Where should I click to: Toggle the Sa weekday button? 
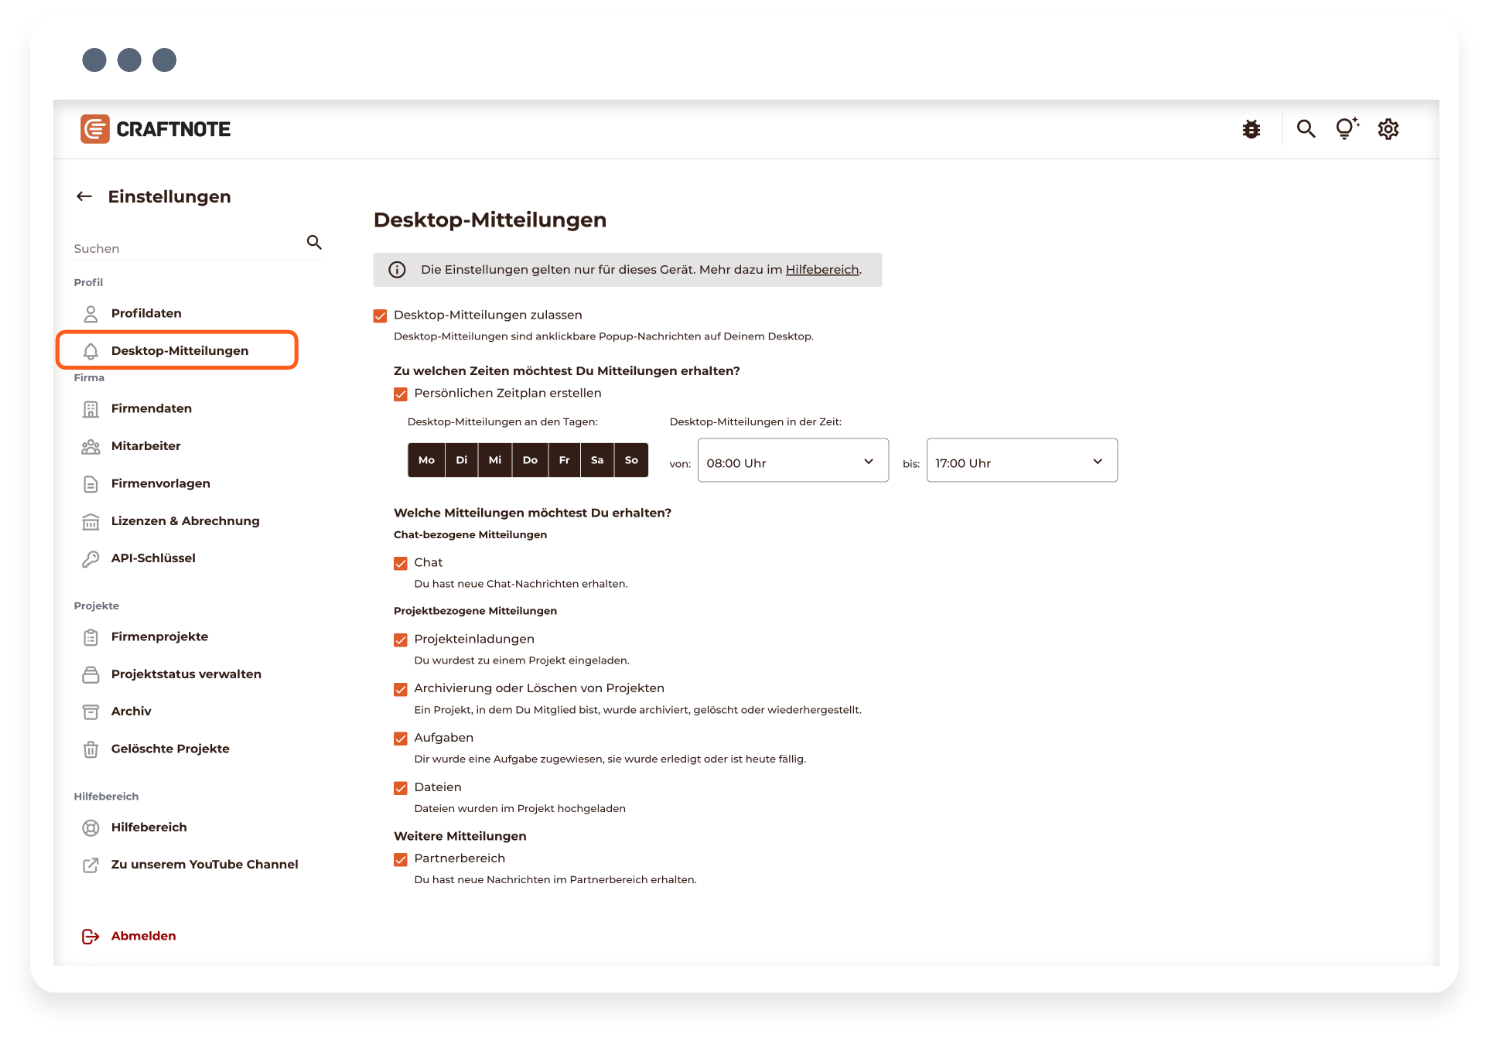coord(597,460)
